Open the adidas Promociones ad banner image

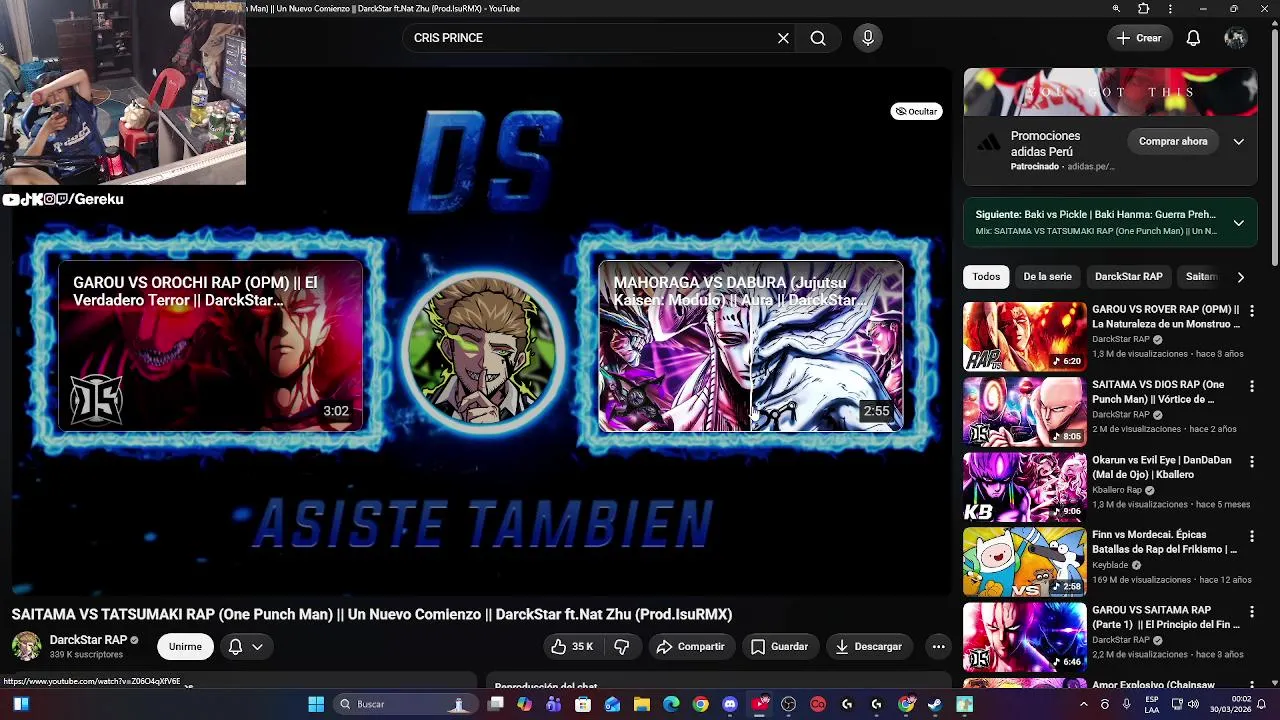coord(1110,92)
